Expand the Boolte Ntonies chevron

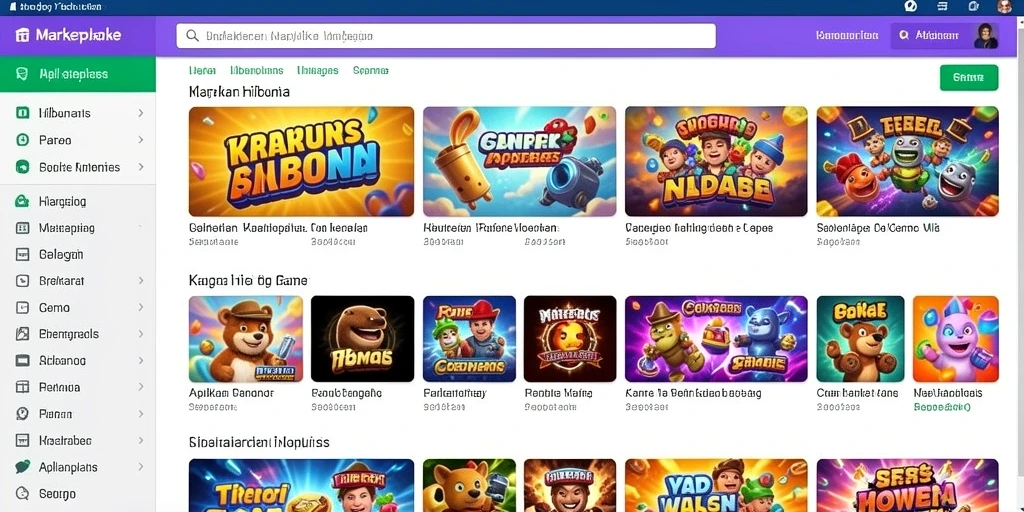(141, 167)
